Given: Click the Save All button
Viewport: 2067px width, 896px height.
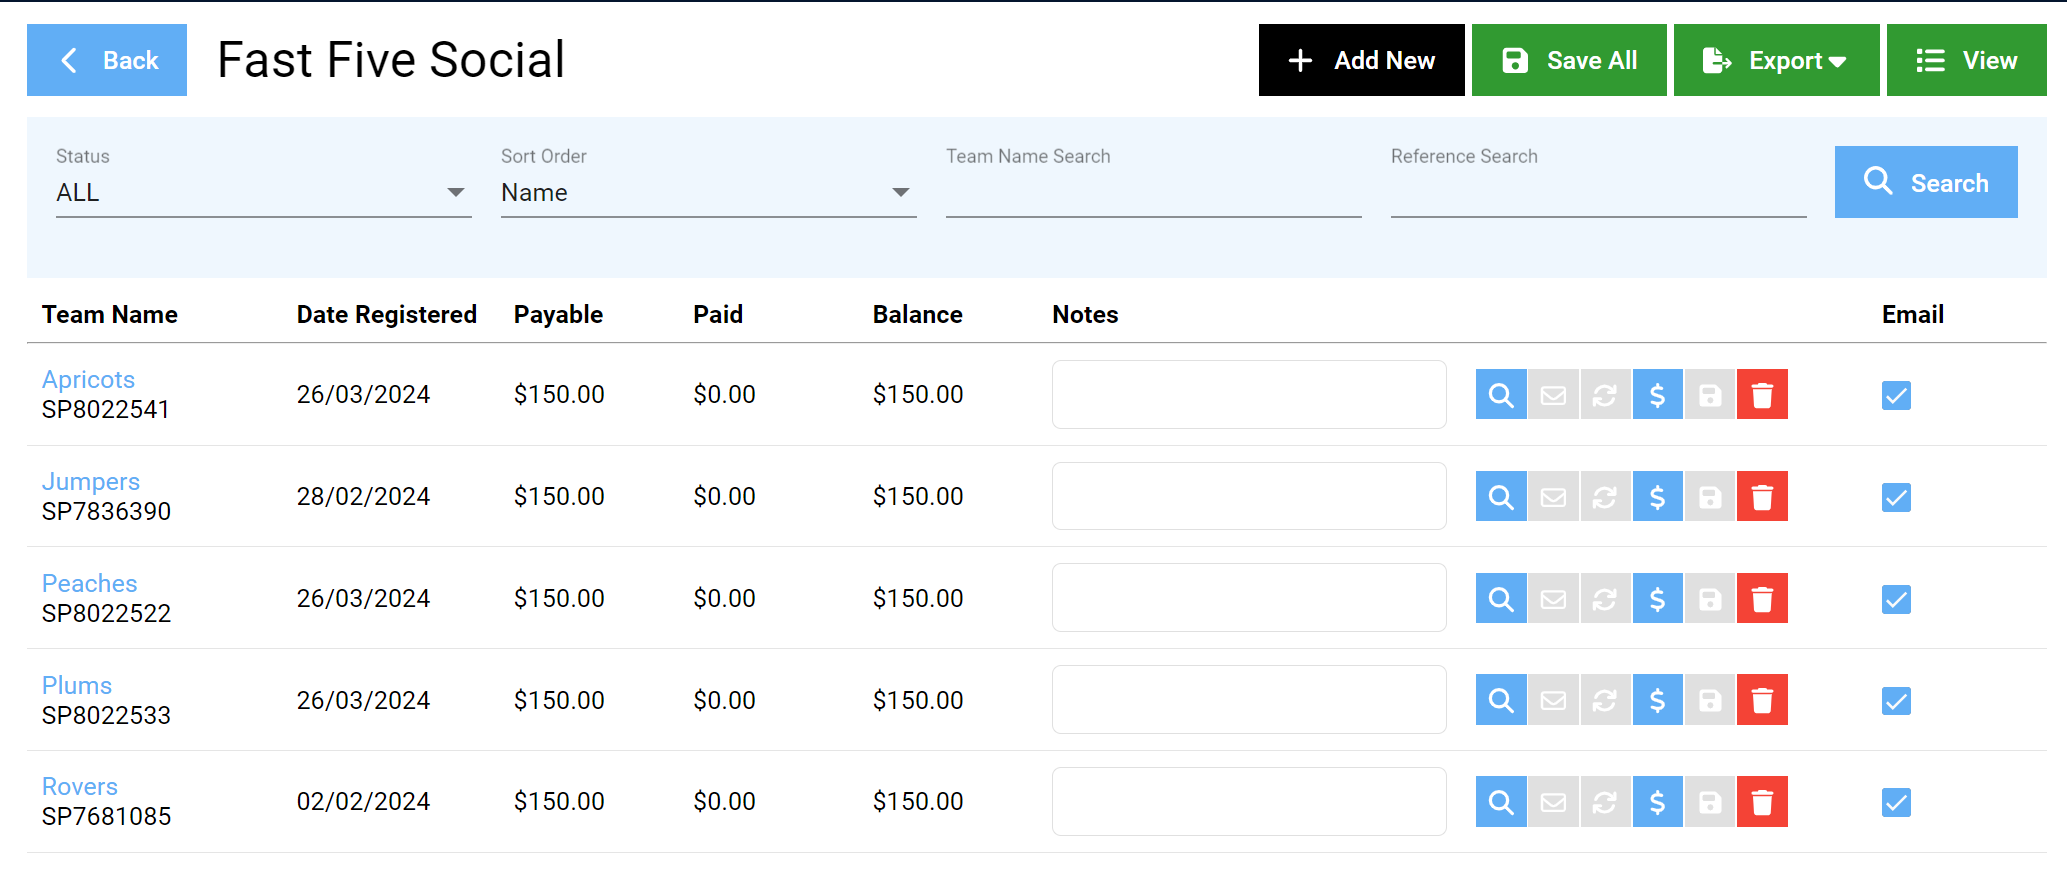Looking at the screenshot, I should tap(1569, 60).
